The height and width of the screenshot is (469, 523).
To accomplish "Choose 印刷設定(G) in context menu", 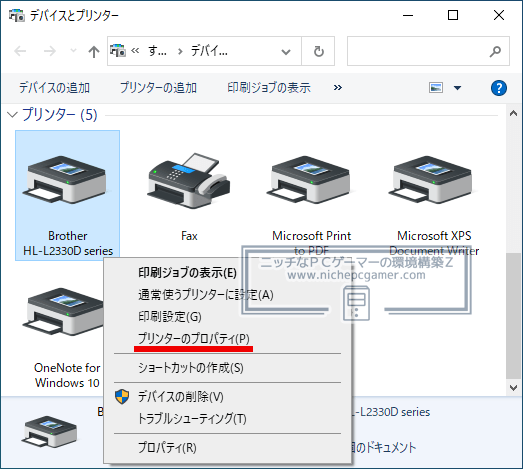I will click(x=170, y=317).
